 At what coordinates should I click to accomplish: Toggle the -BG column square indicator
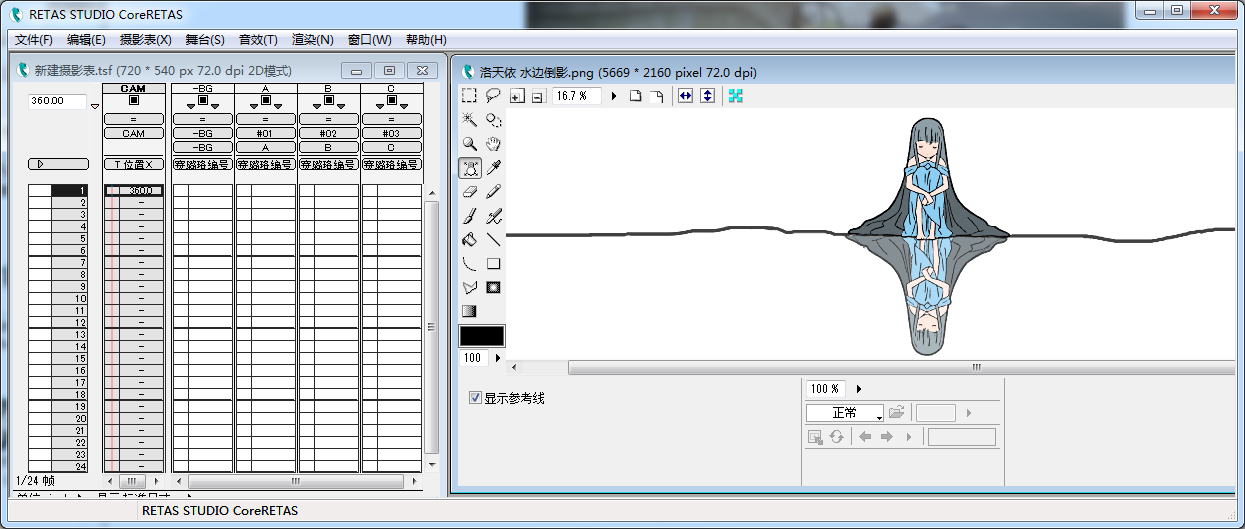tap(203, 100)
